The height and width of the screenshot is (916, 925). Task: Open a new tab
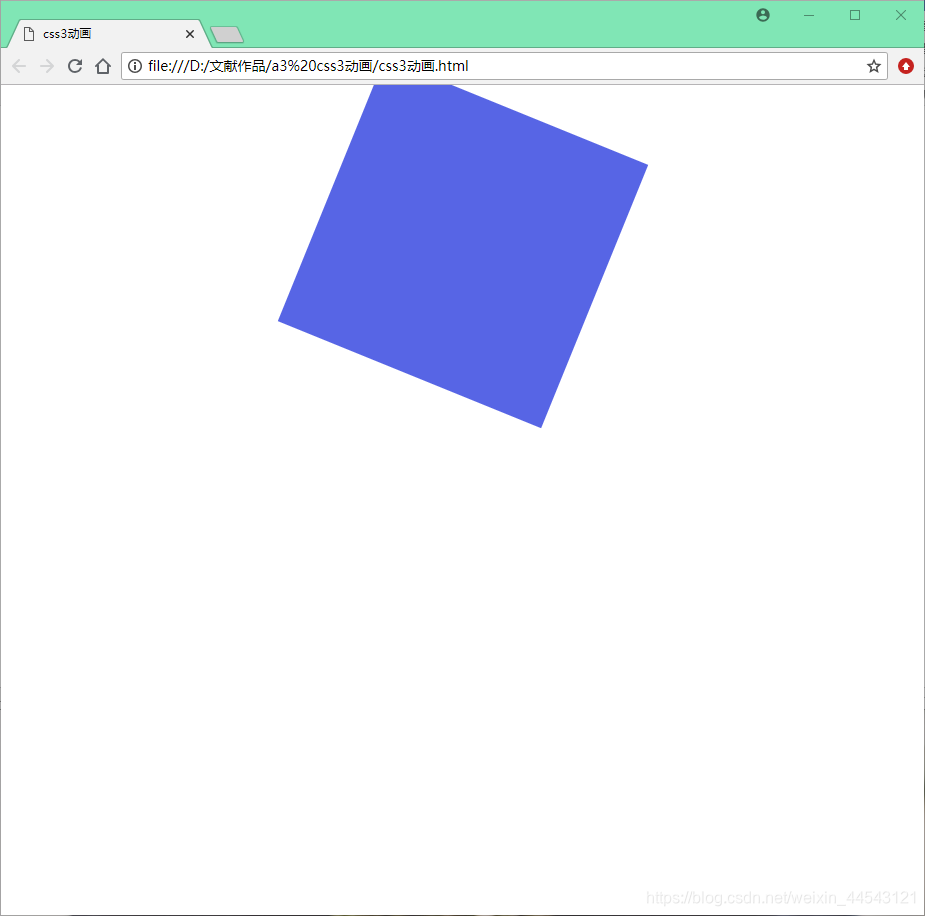pos(227,35)
